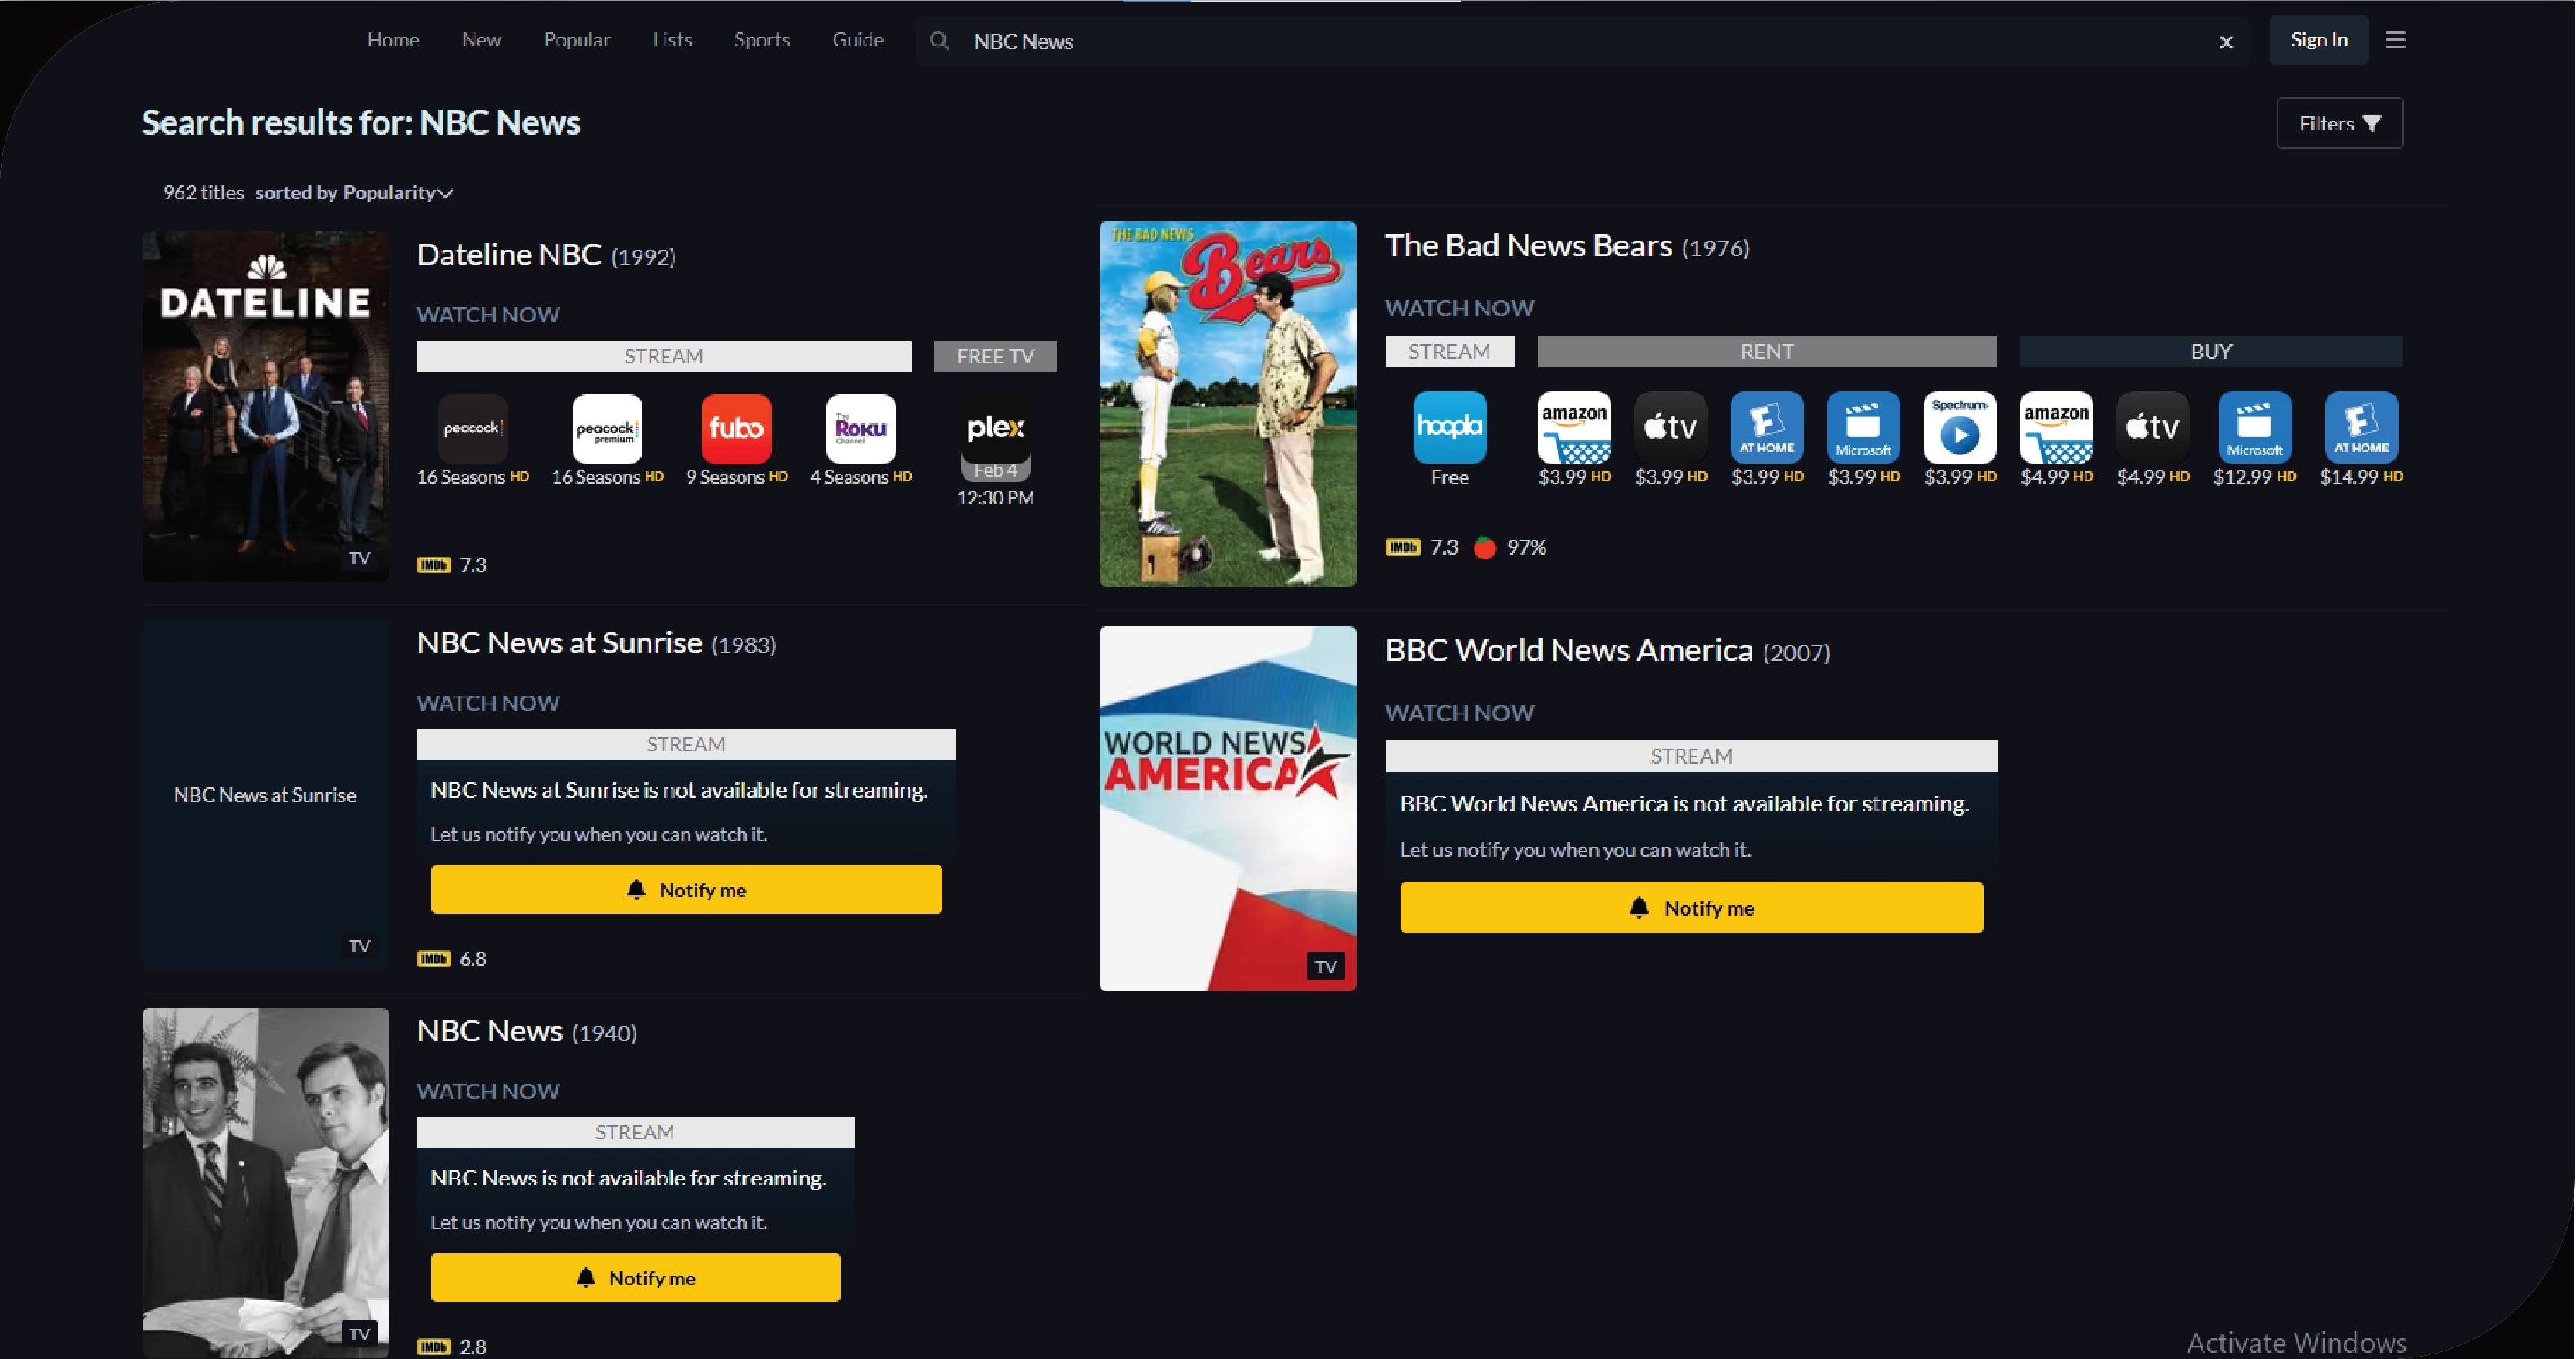2576x1359 pixels.
Task: Open hamburger menu beside Sign In
Action: (2395, 40)
